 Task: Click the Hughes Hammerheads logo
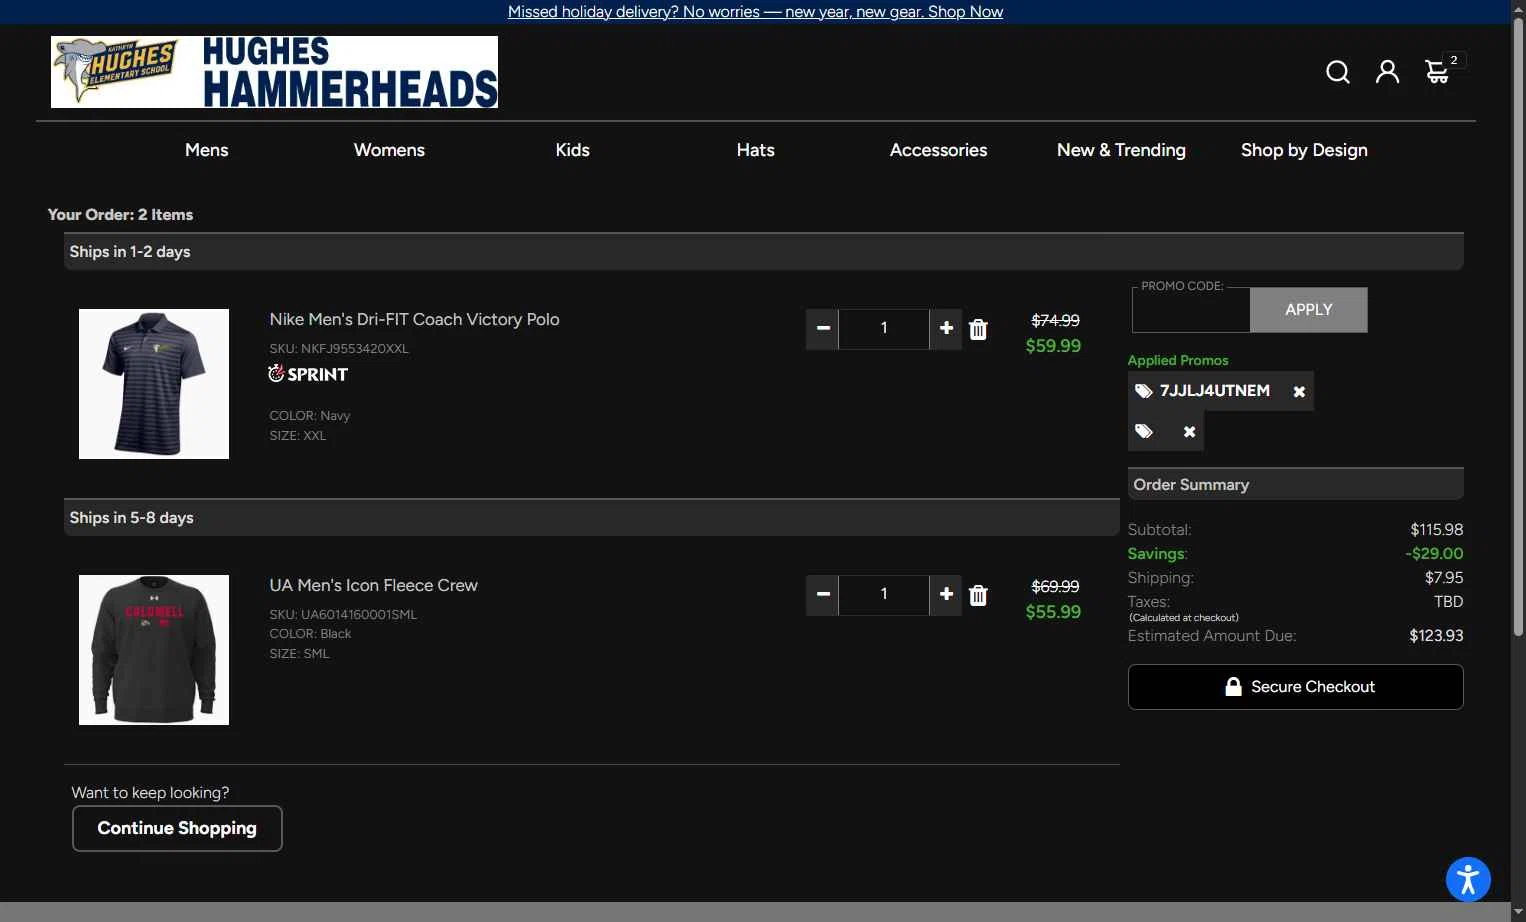point(274,72)
